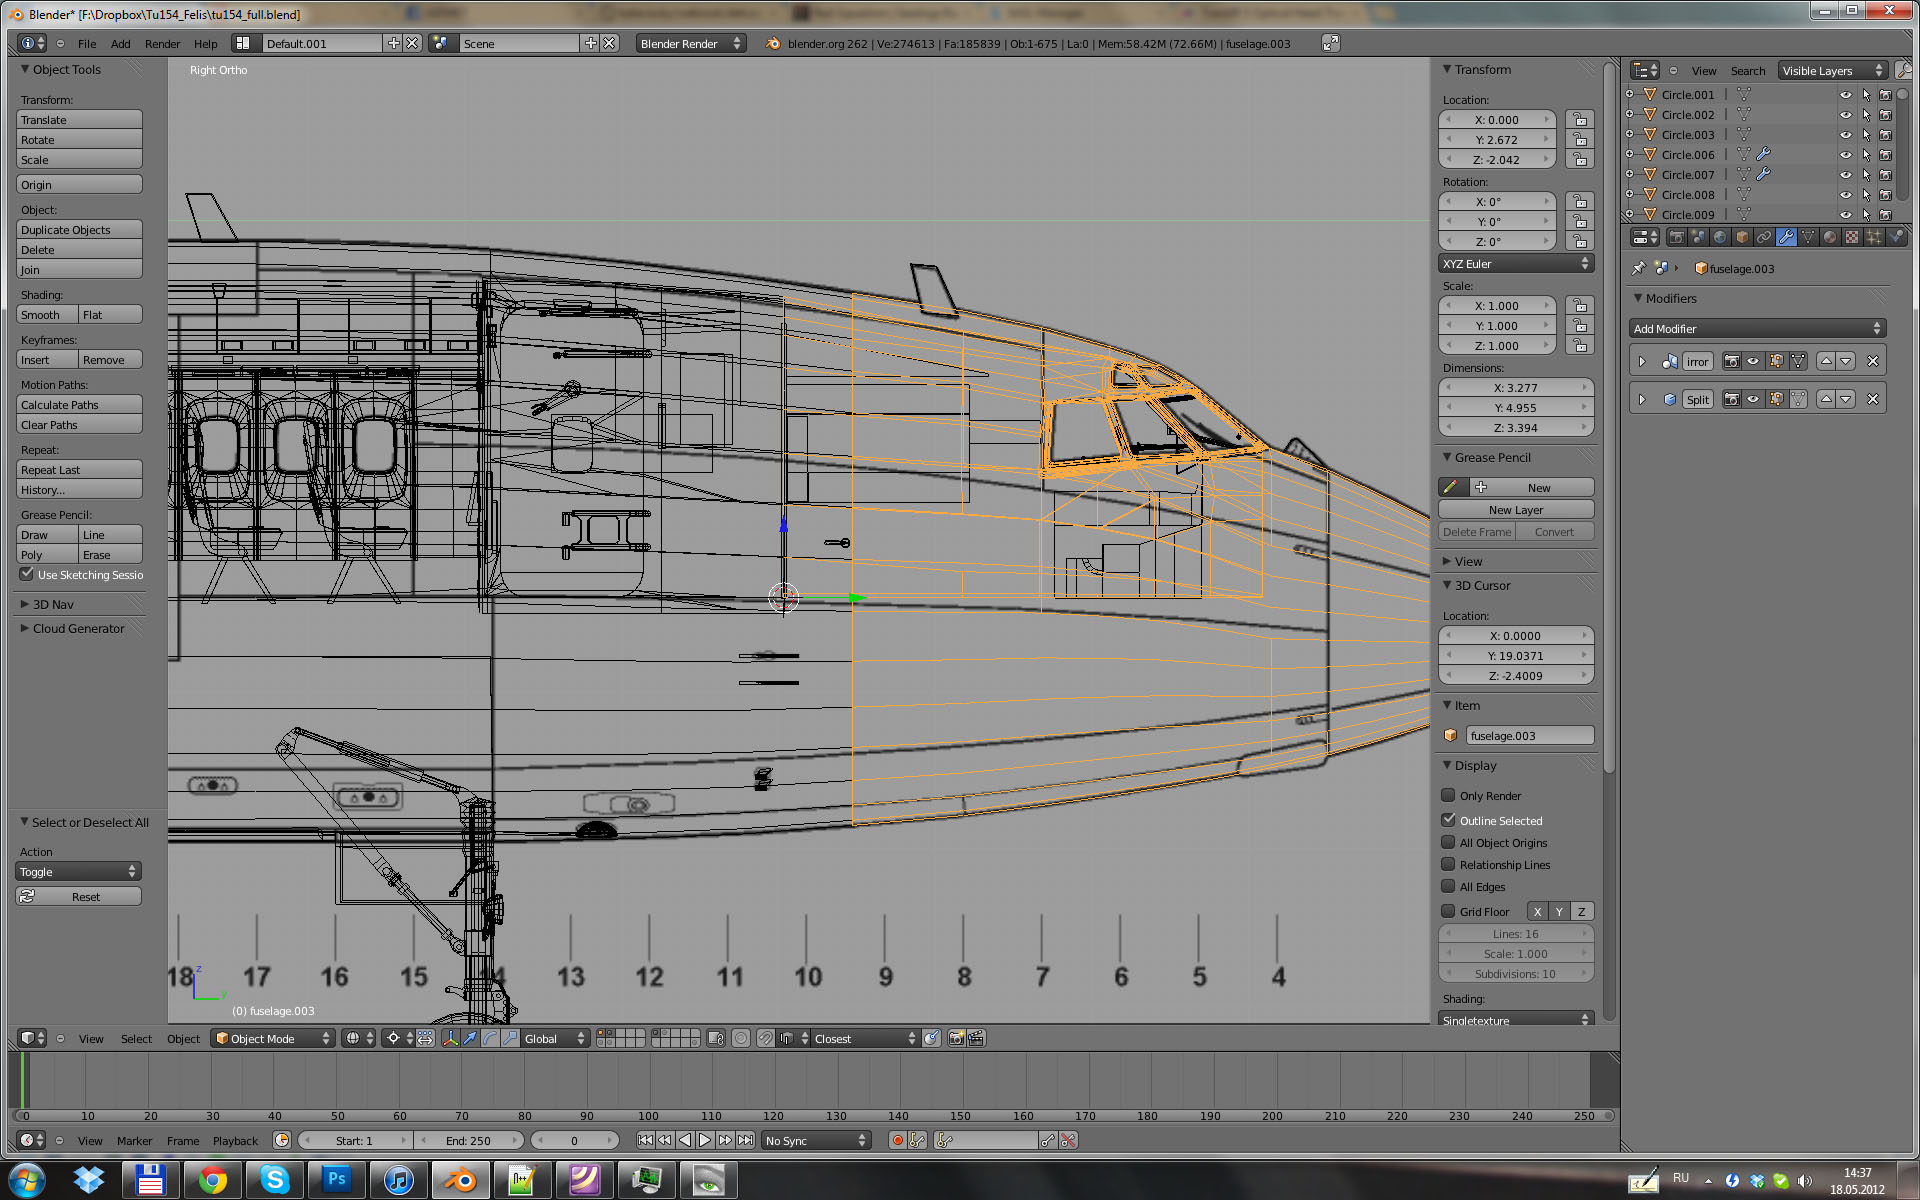The width and height of the screenshot is (1920, 1200).
Task: Click the OpenGL render animation clapper icon
Action: [976, 1039]
